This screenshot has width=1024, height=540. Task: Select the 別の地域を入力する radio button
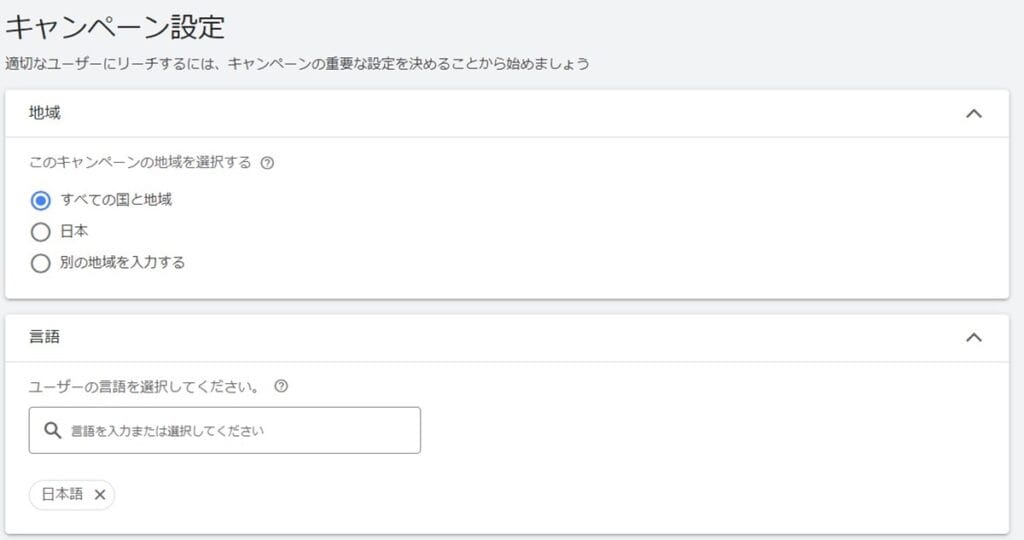40,263
